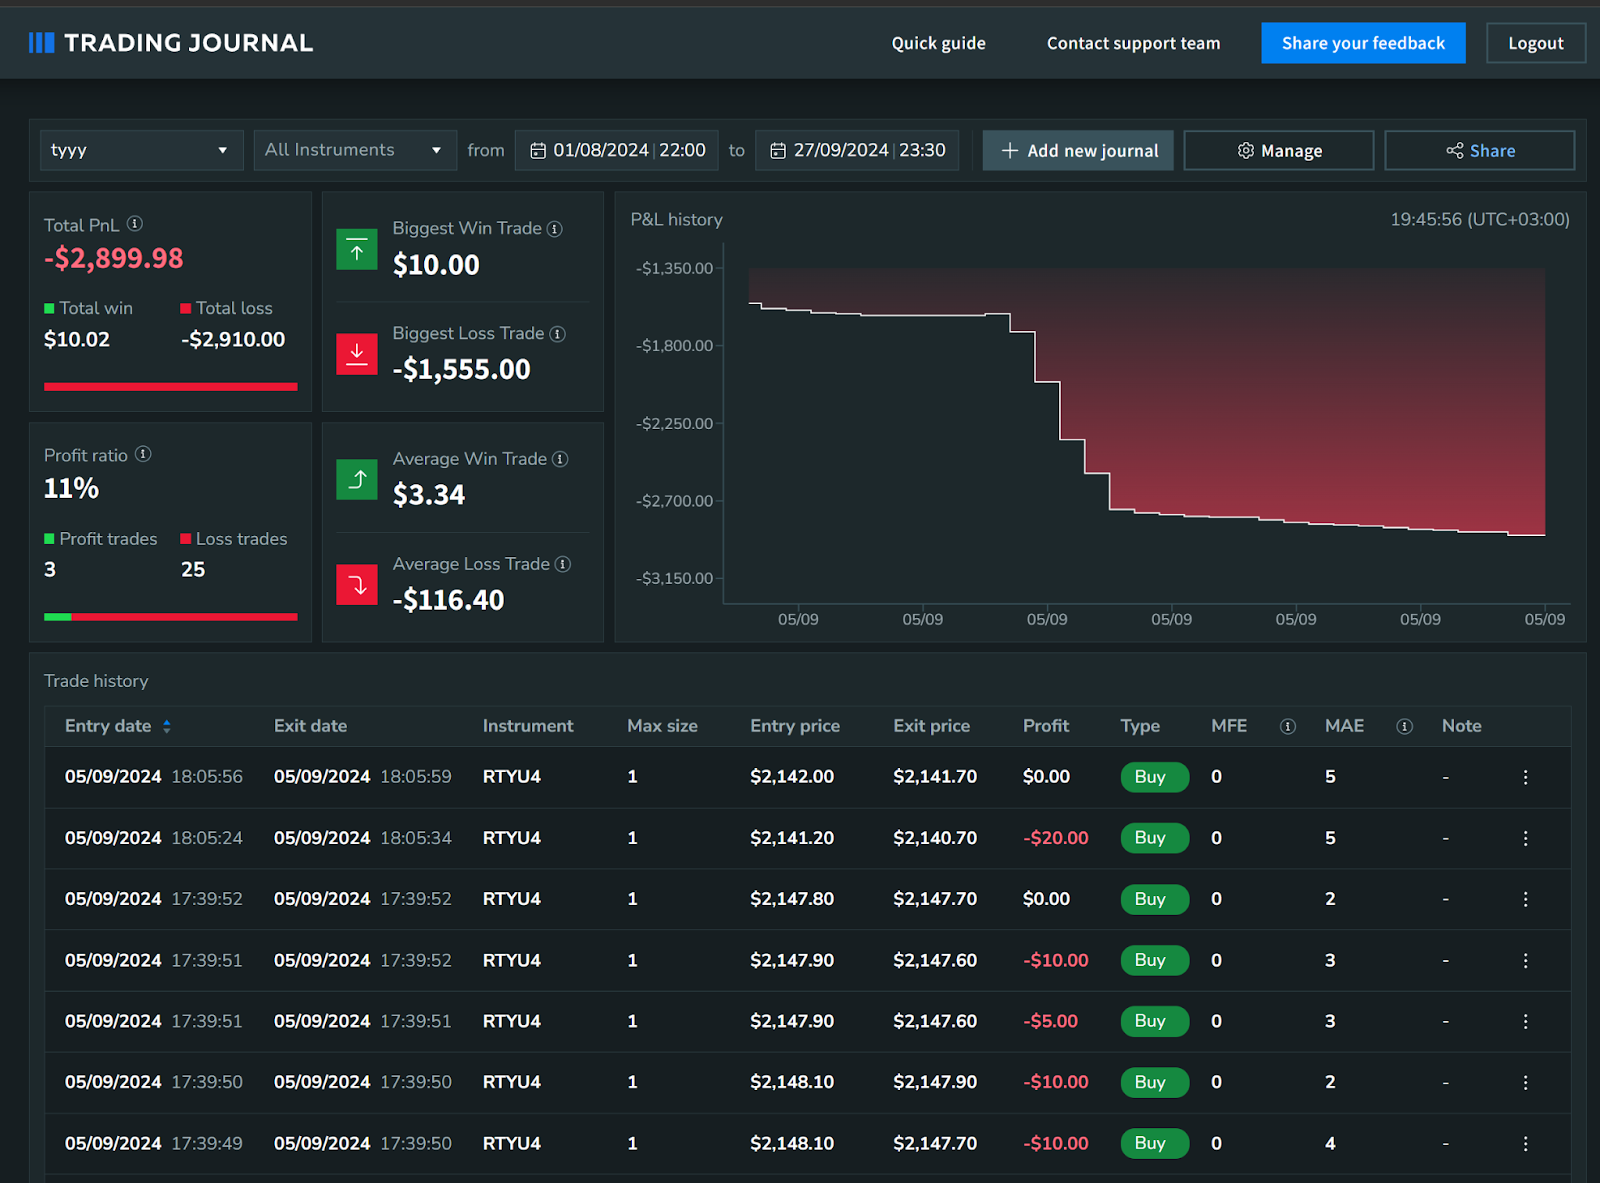Click the Average Loss Trade red curve icon
The width and height of the screenshot is (1600, 1183).
point(356,585)
